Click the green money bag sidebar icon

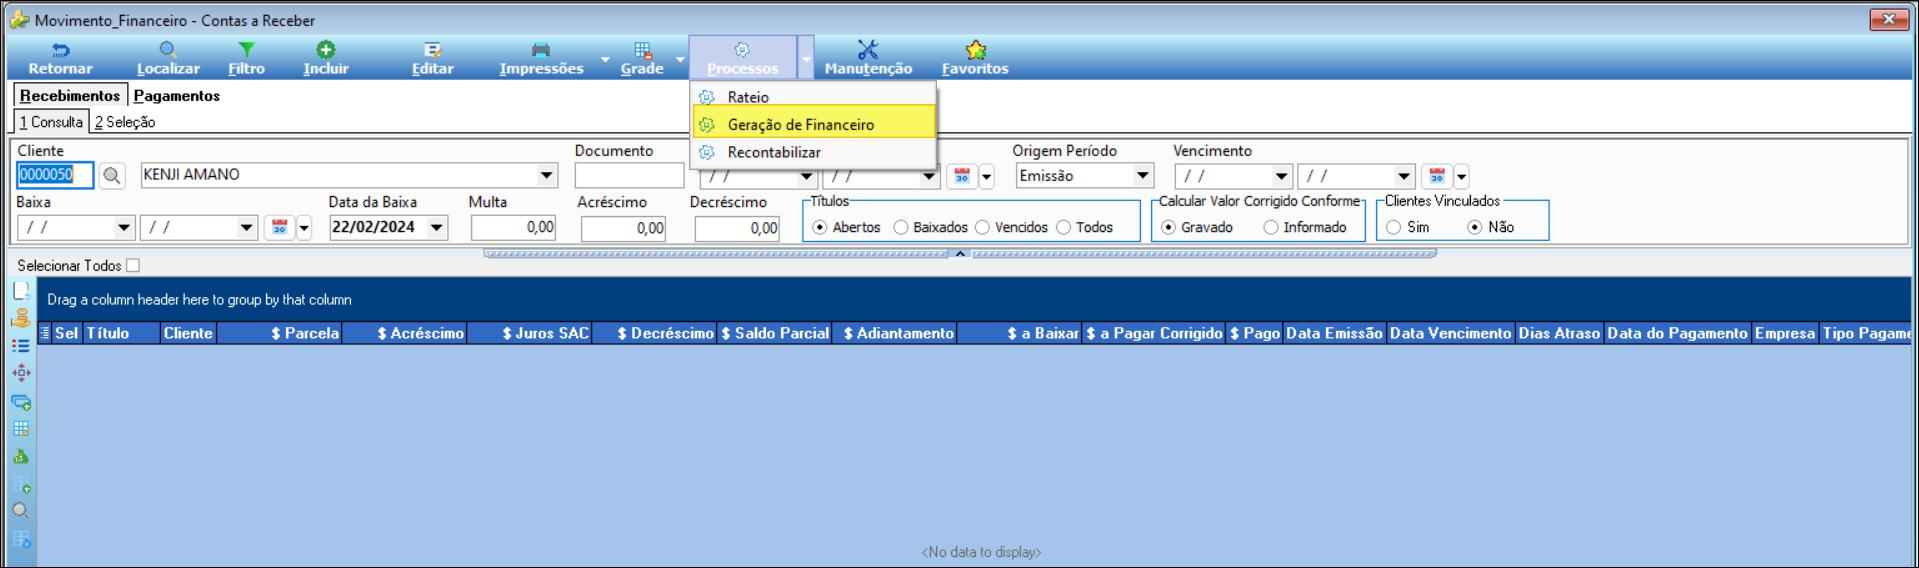click(21, 457)
